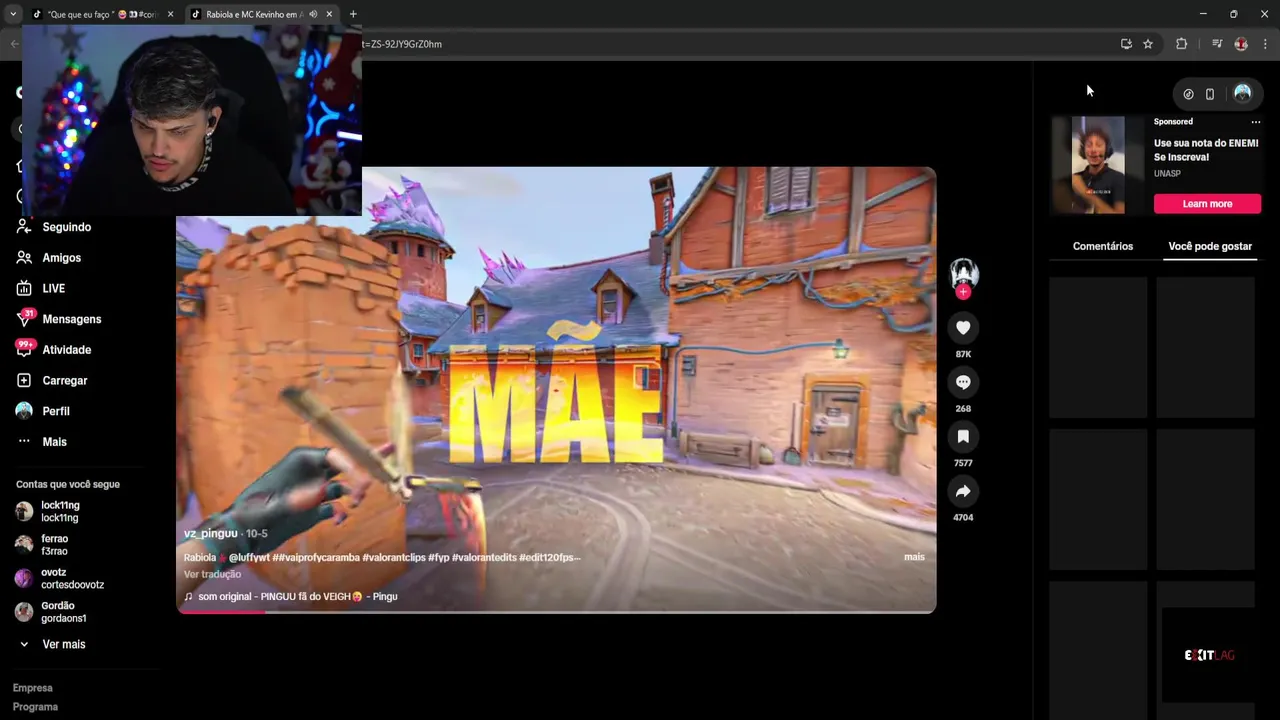Click the ExitLag suggested video thumbnail
1280x720 pixels.
(x=1208, y=655)
